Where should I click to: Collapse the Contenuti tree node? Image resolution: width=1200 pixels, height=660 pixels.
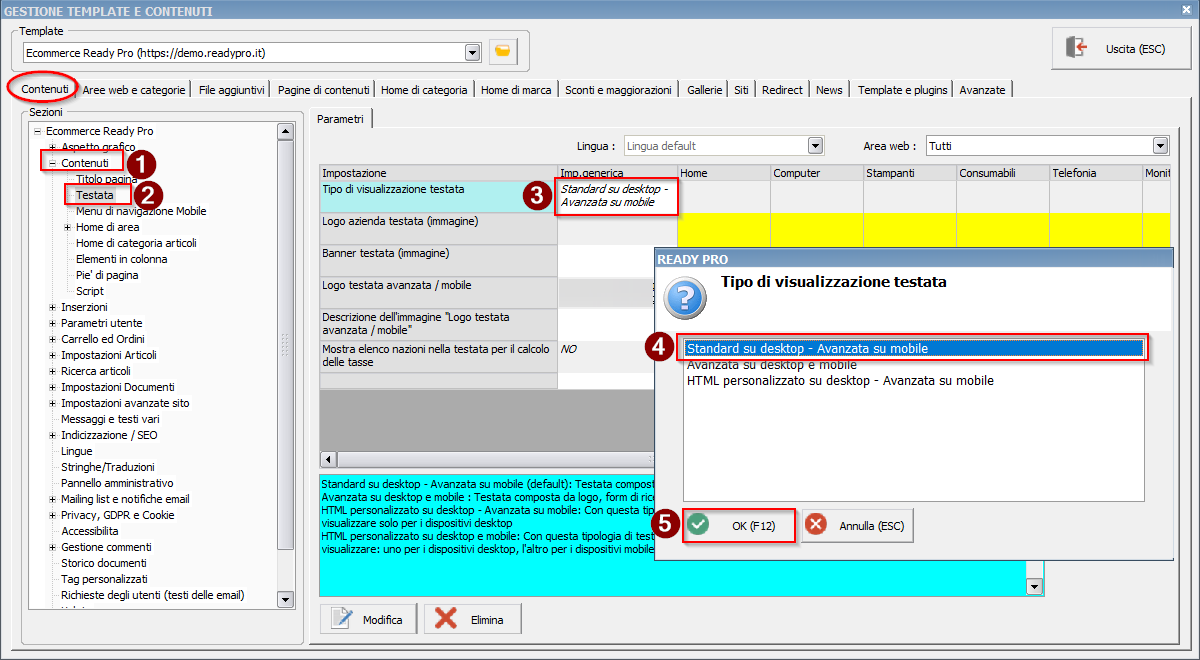tap(52, 163)
